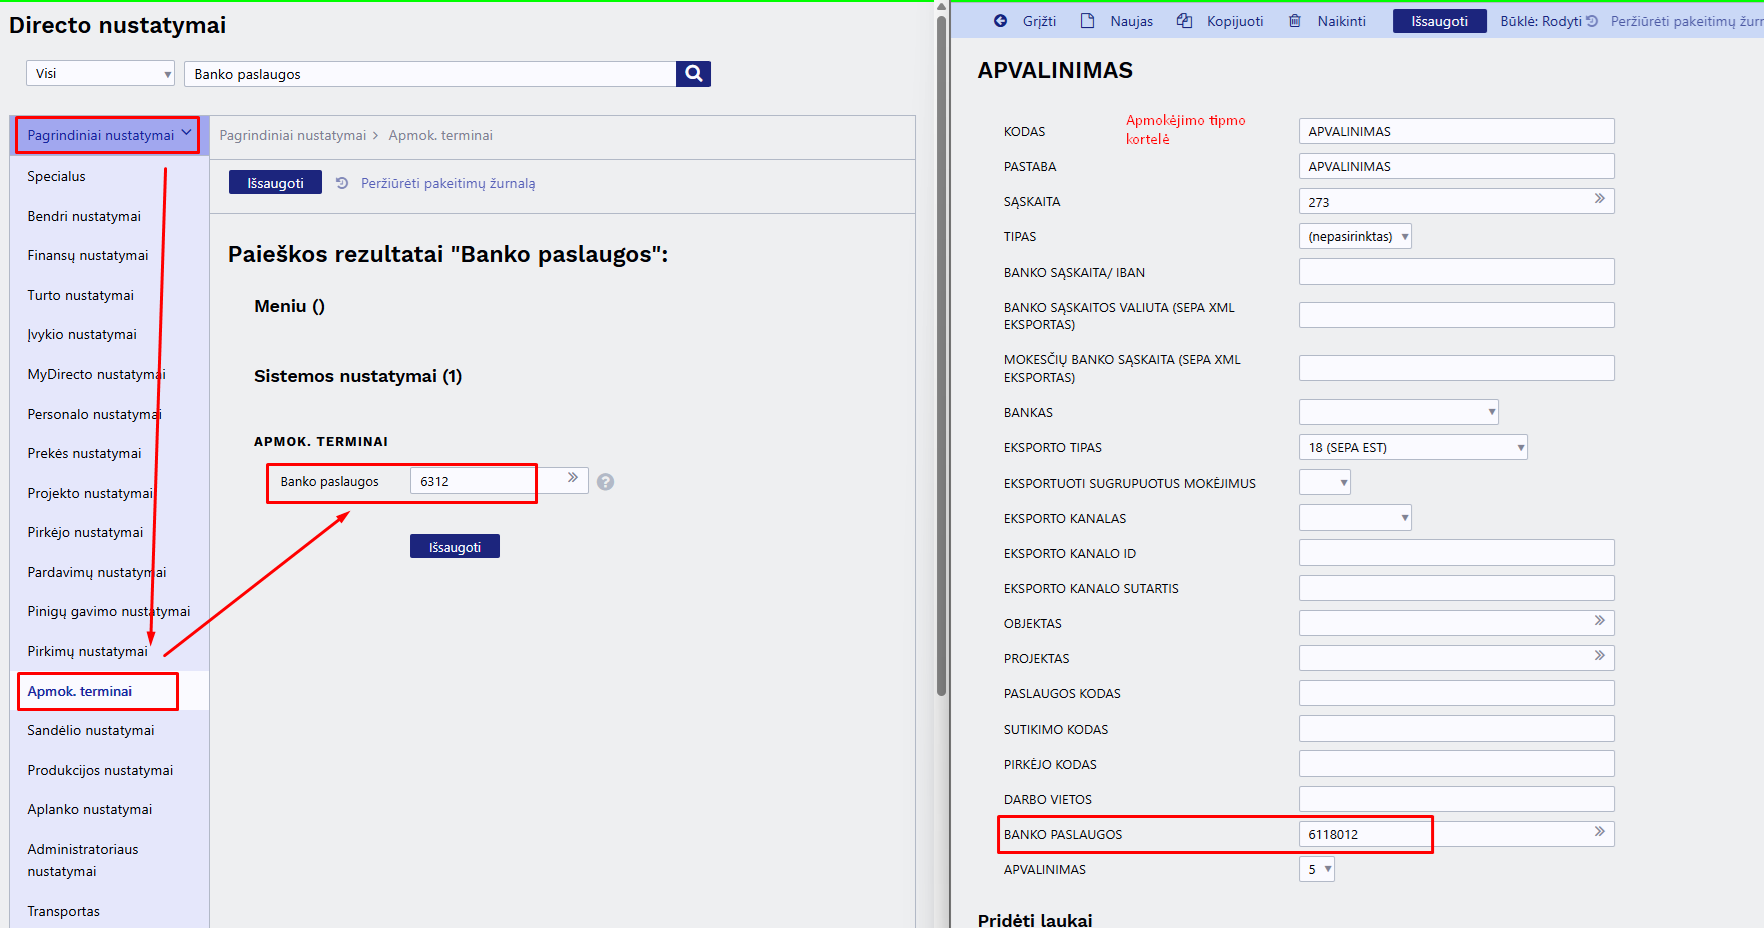Screen dimensions: 1764x928
Task: Click the Naikinti trash icon
Action: coord(1295,21)
